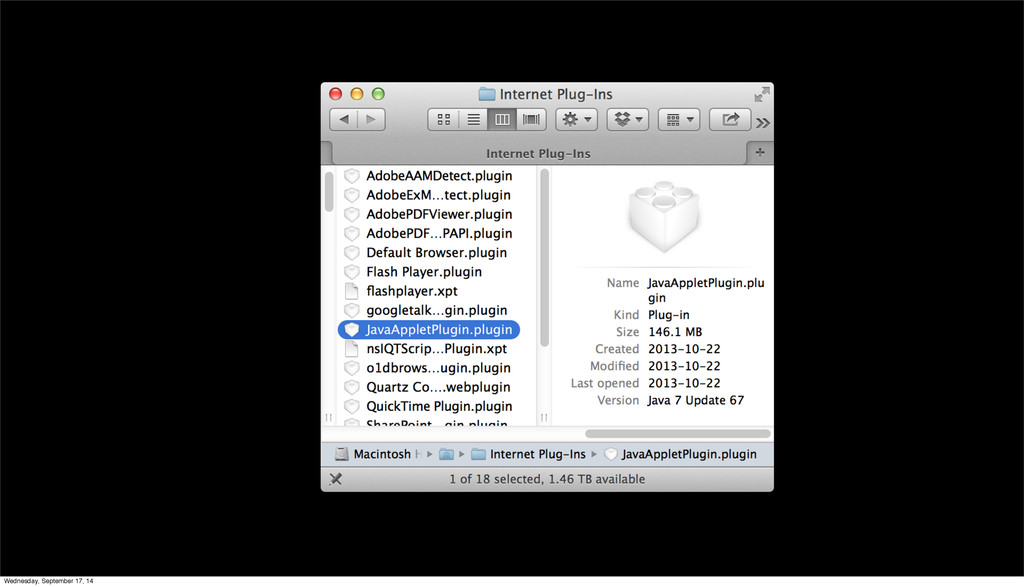Click the status text 1 of 18 selected

pyautogui.click(x=547, y=479)
